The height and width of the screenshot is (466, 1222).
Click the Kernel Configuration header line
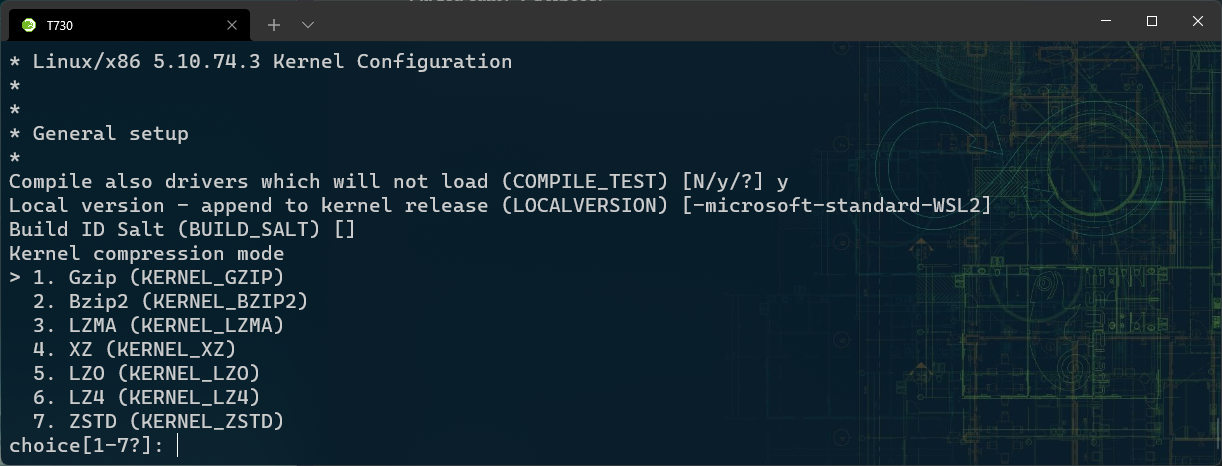(x=261, y=61)
